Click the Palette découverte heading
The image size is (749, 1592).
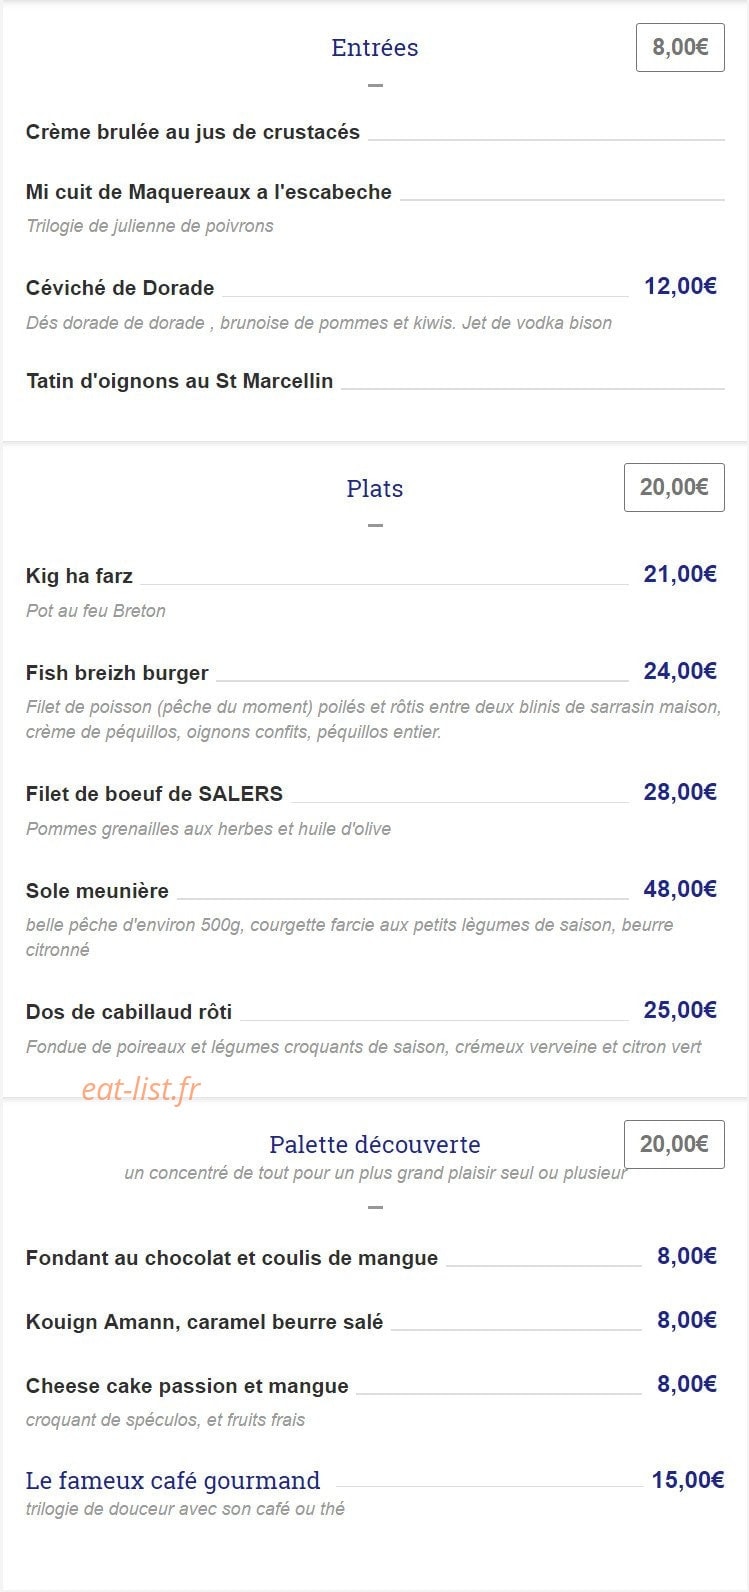[x=375, y=1144]
